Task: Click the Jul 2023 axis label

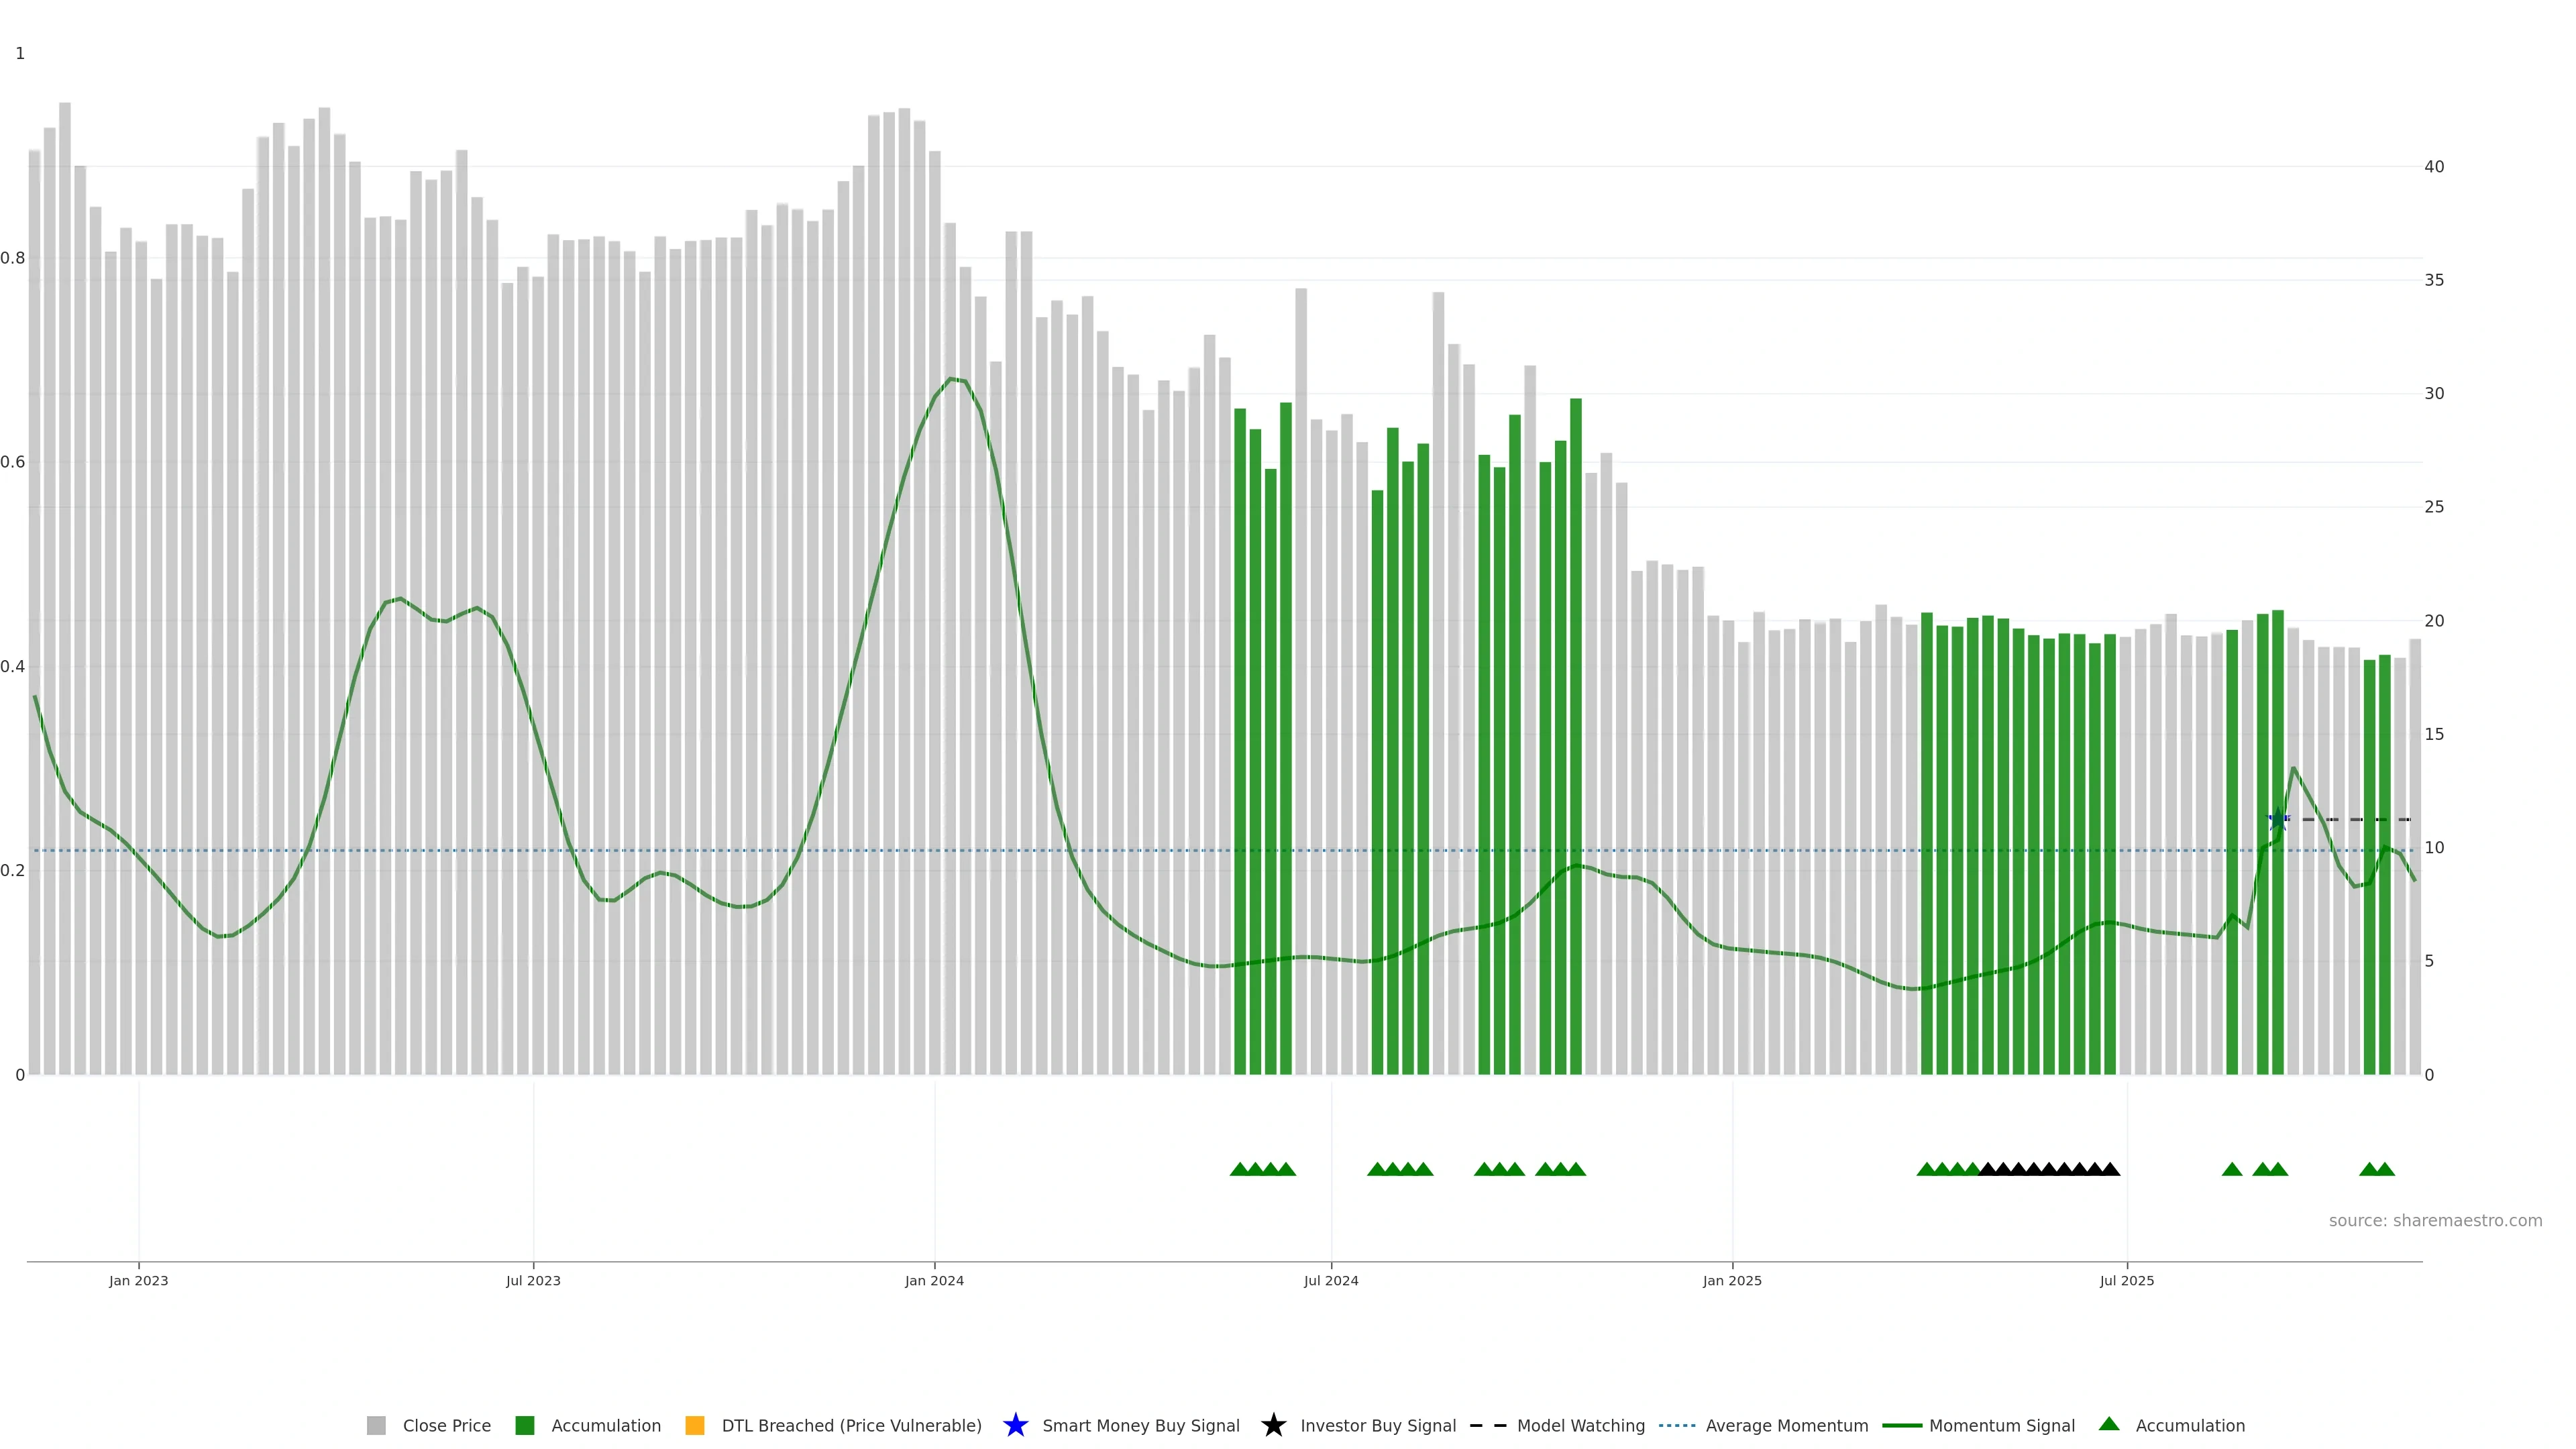Action: point(533,1280)
